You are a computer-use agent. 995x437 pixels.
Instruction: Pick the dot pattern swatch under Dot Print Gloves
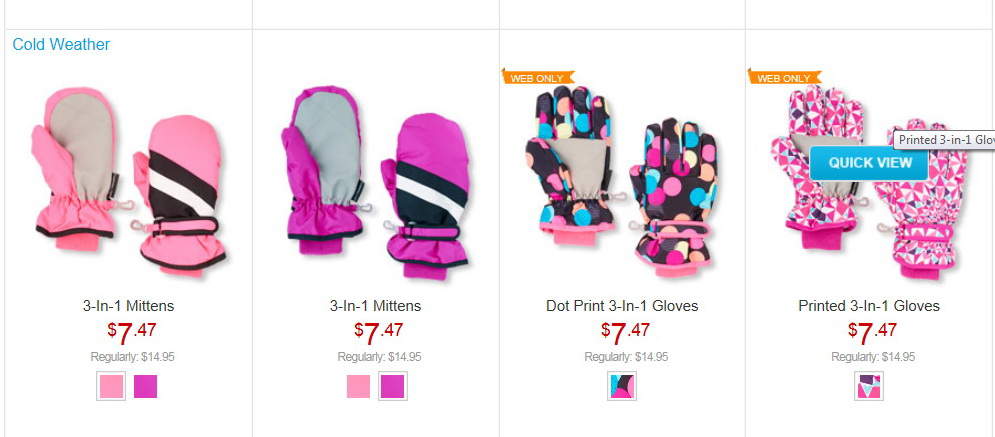[x=621, y=386]
